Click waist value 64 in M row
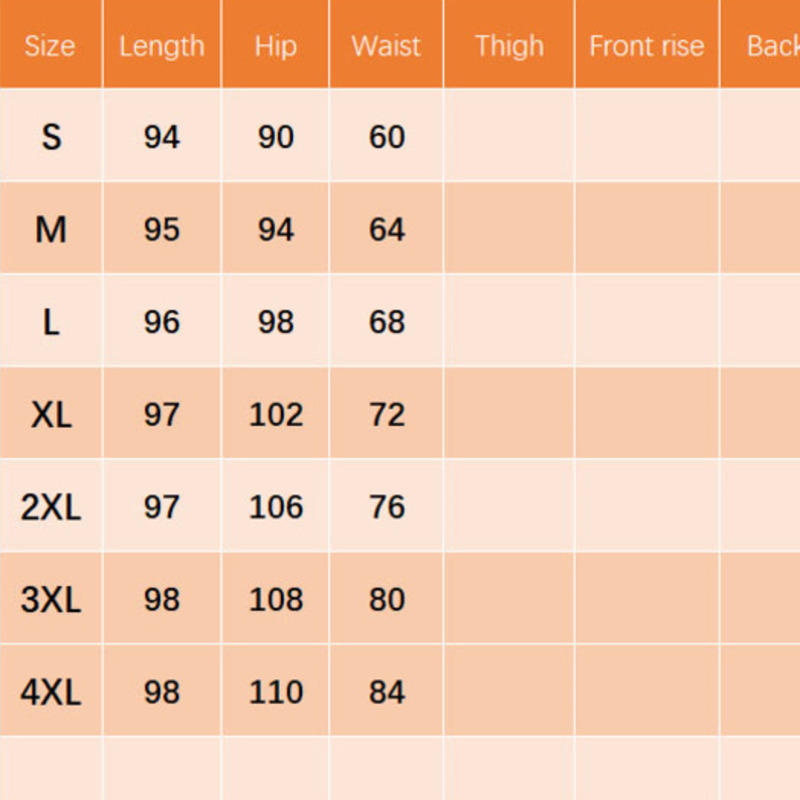800x800 pixels. (x=387, y=229)
